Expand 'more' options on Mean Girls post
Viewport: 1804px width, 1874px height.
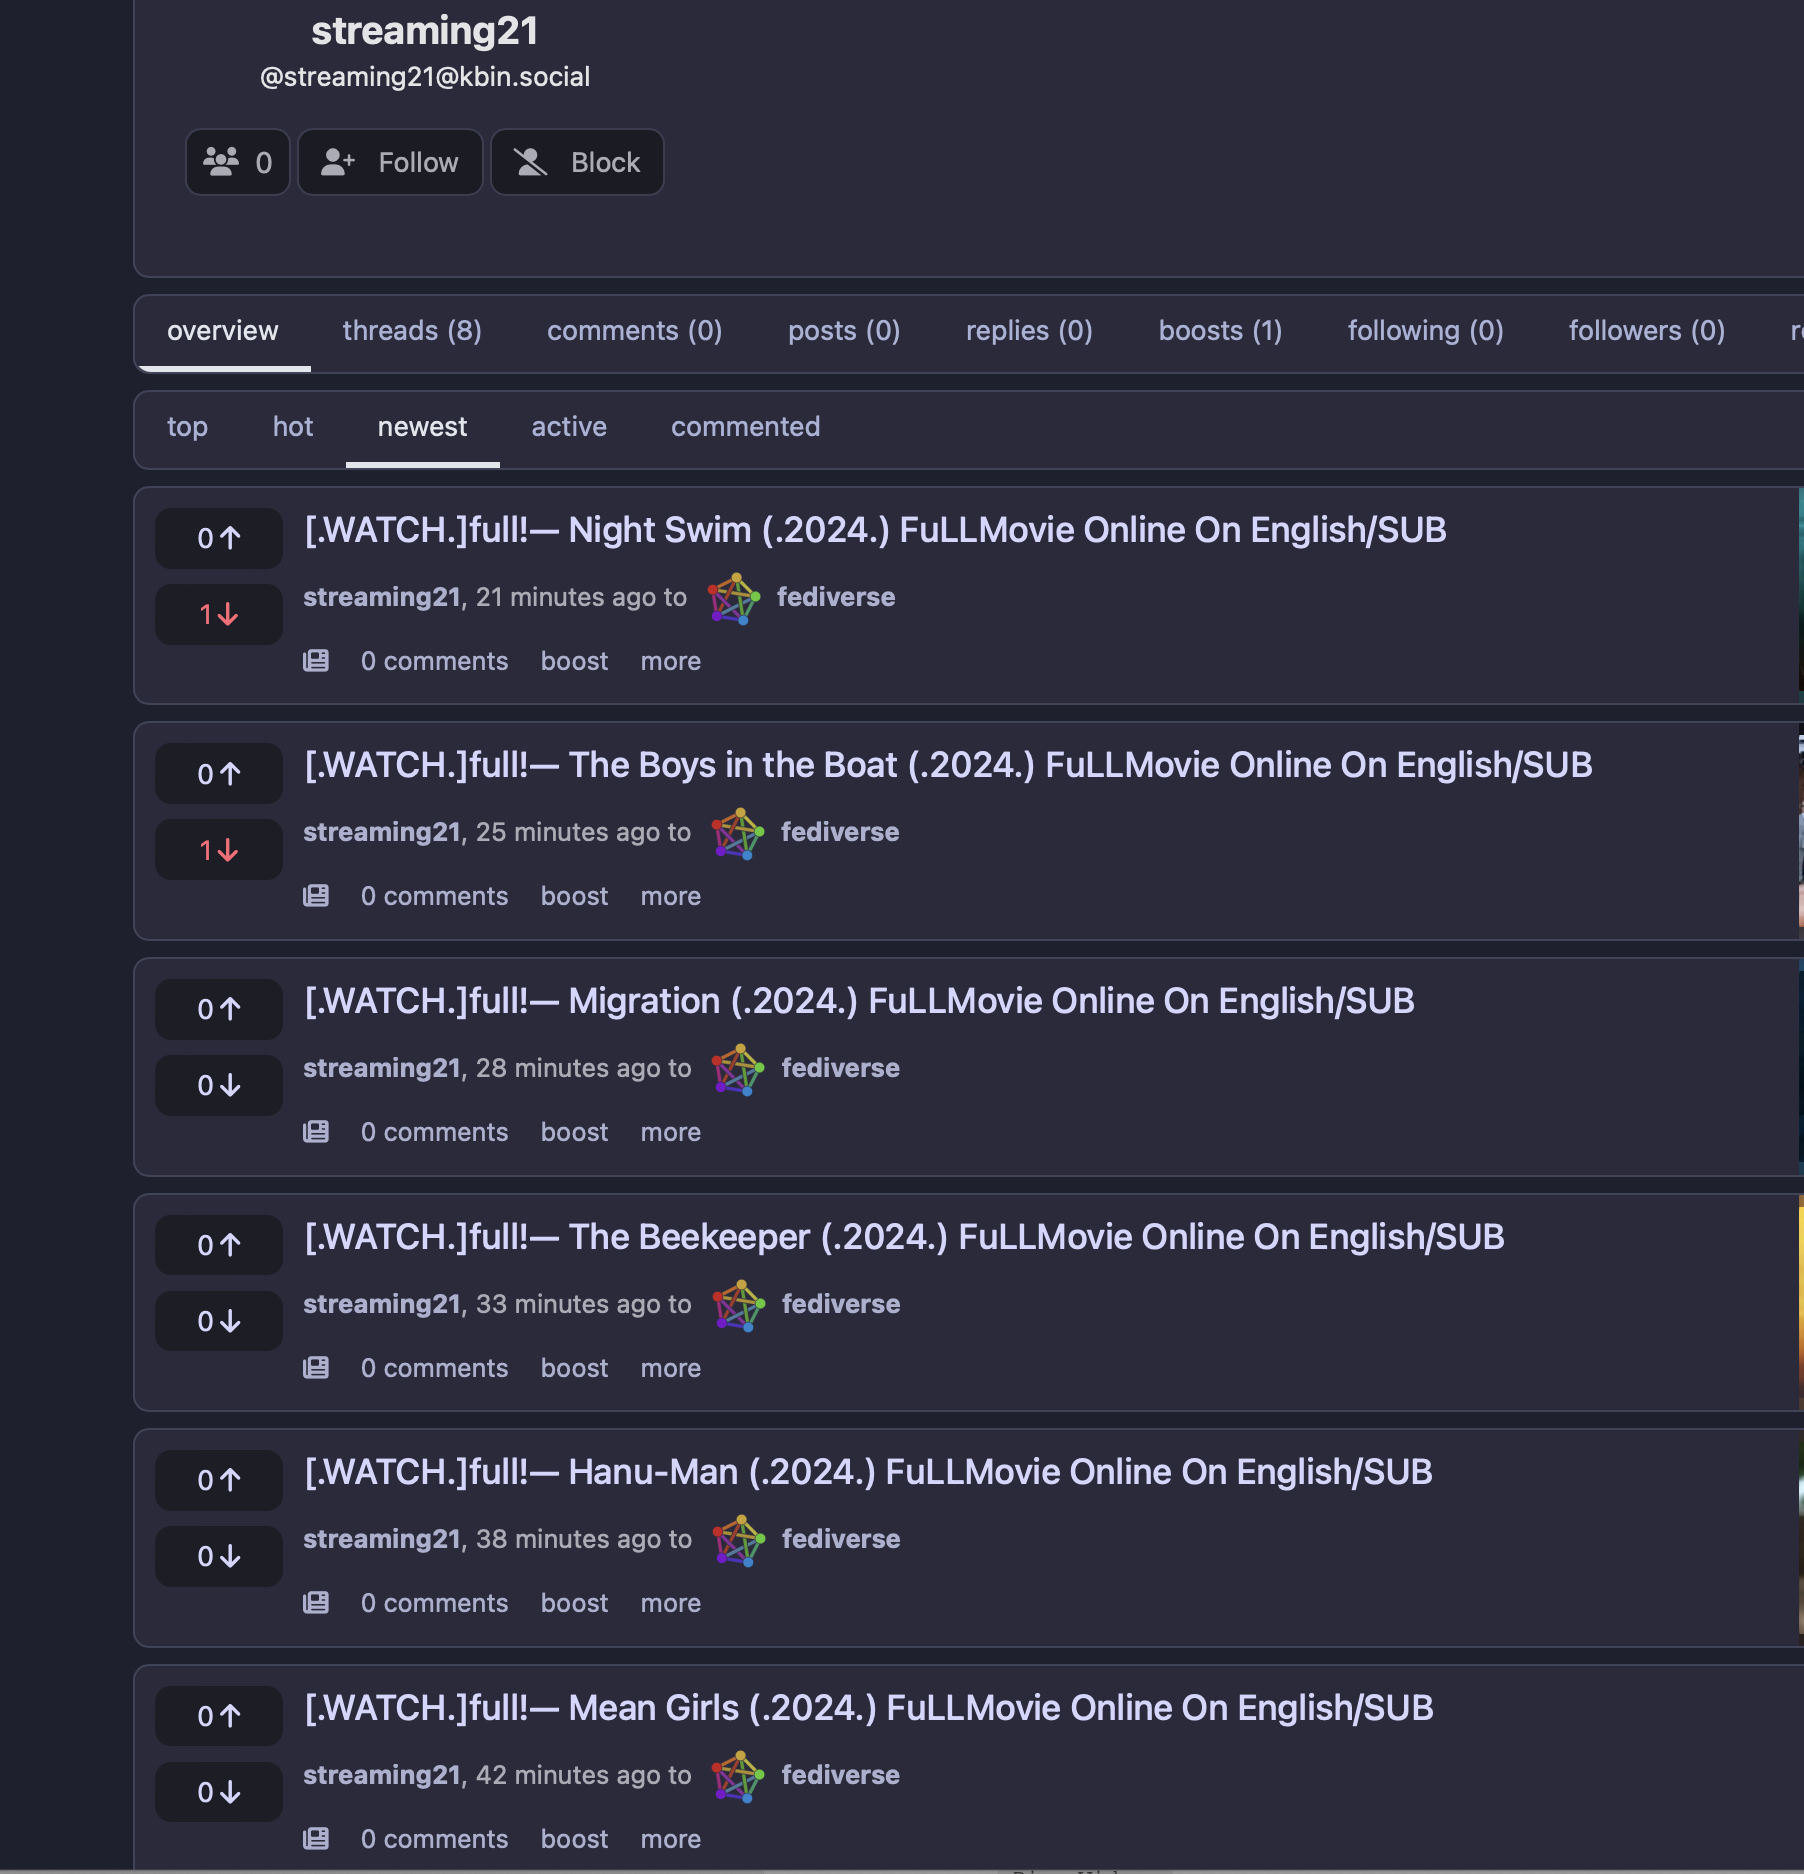tap(670, 1839)
